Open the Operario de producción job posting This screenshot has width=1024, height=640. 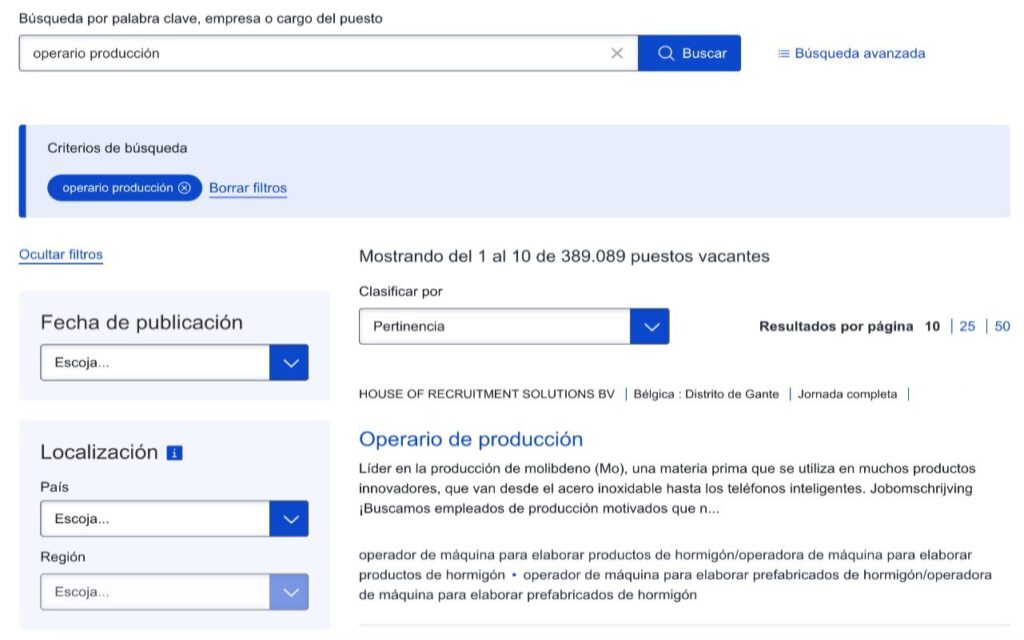471,439
